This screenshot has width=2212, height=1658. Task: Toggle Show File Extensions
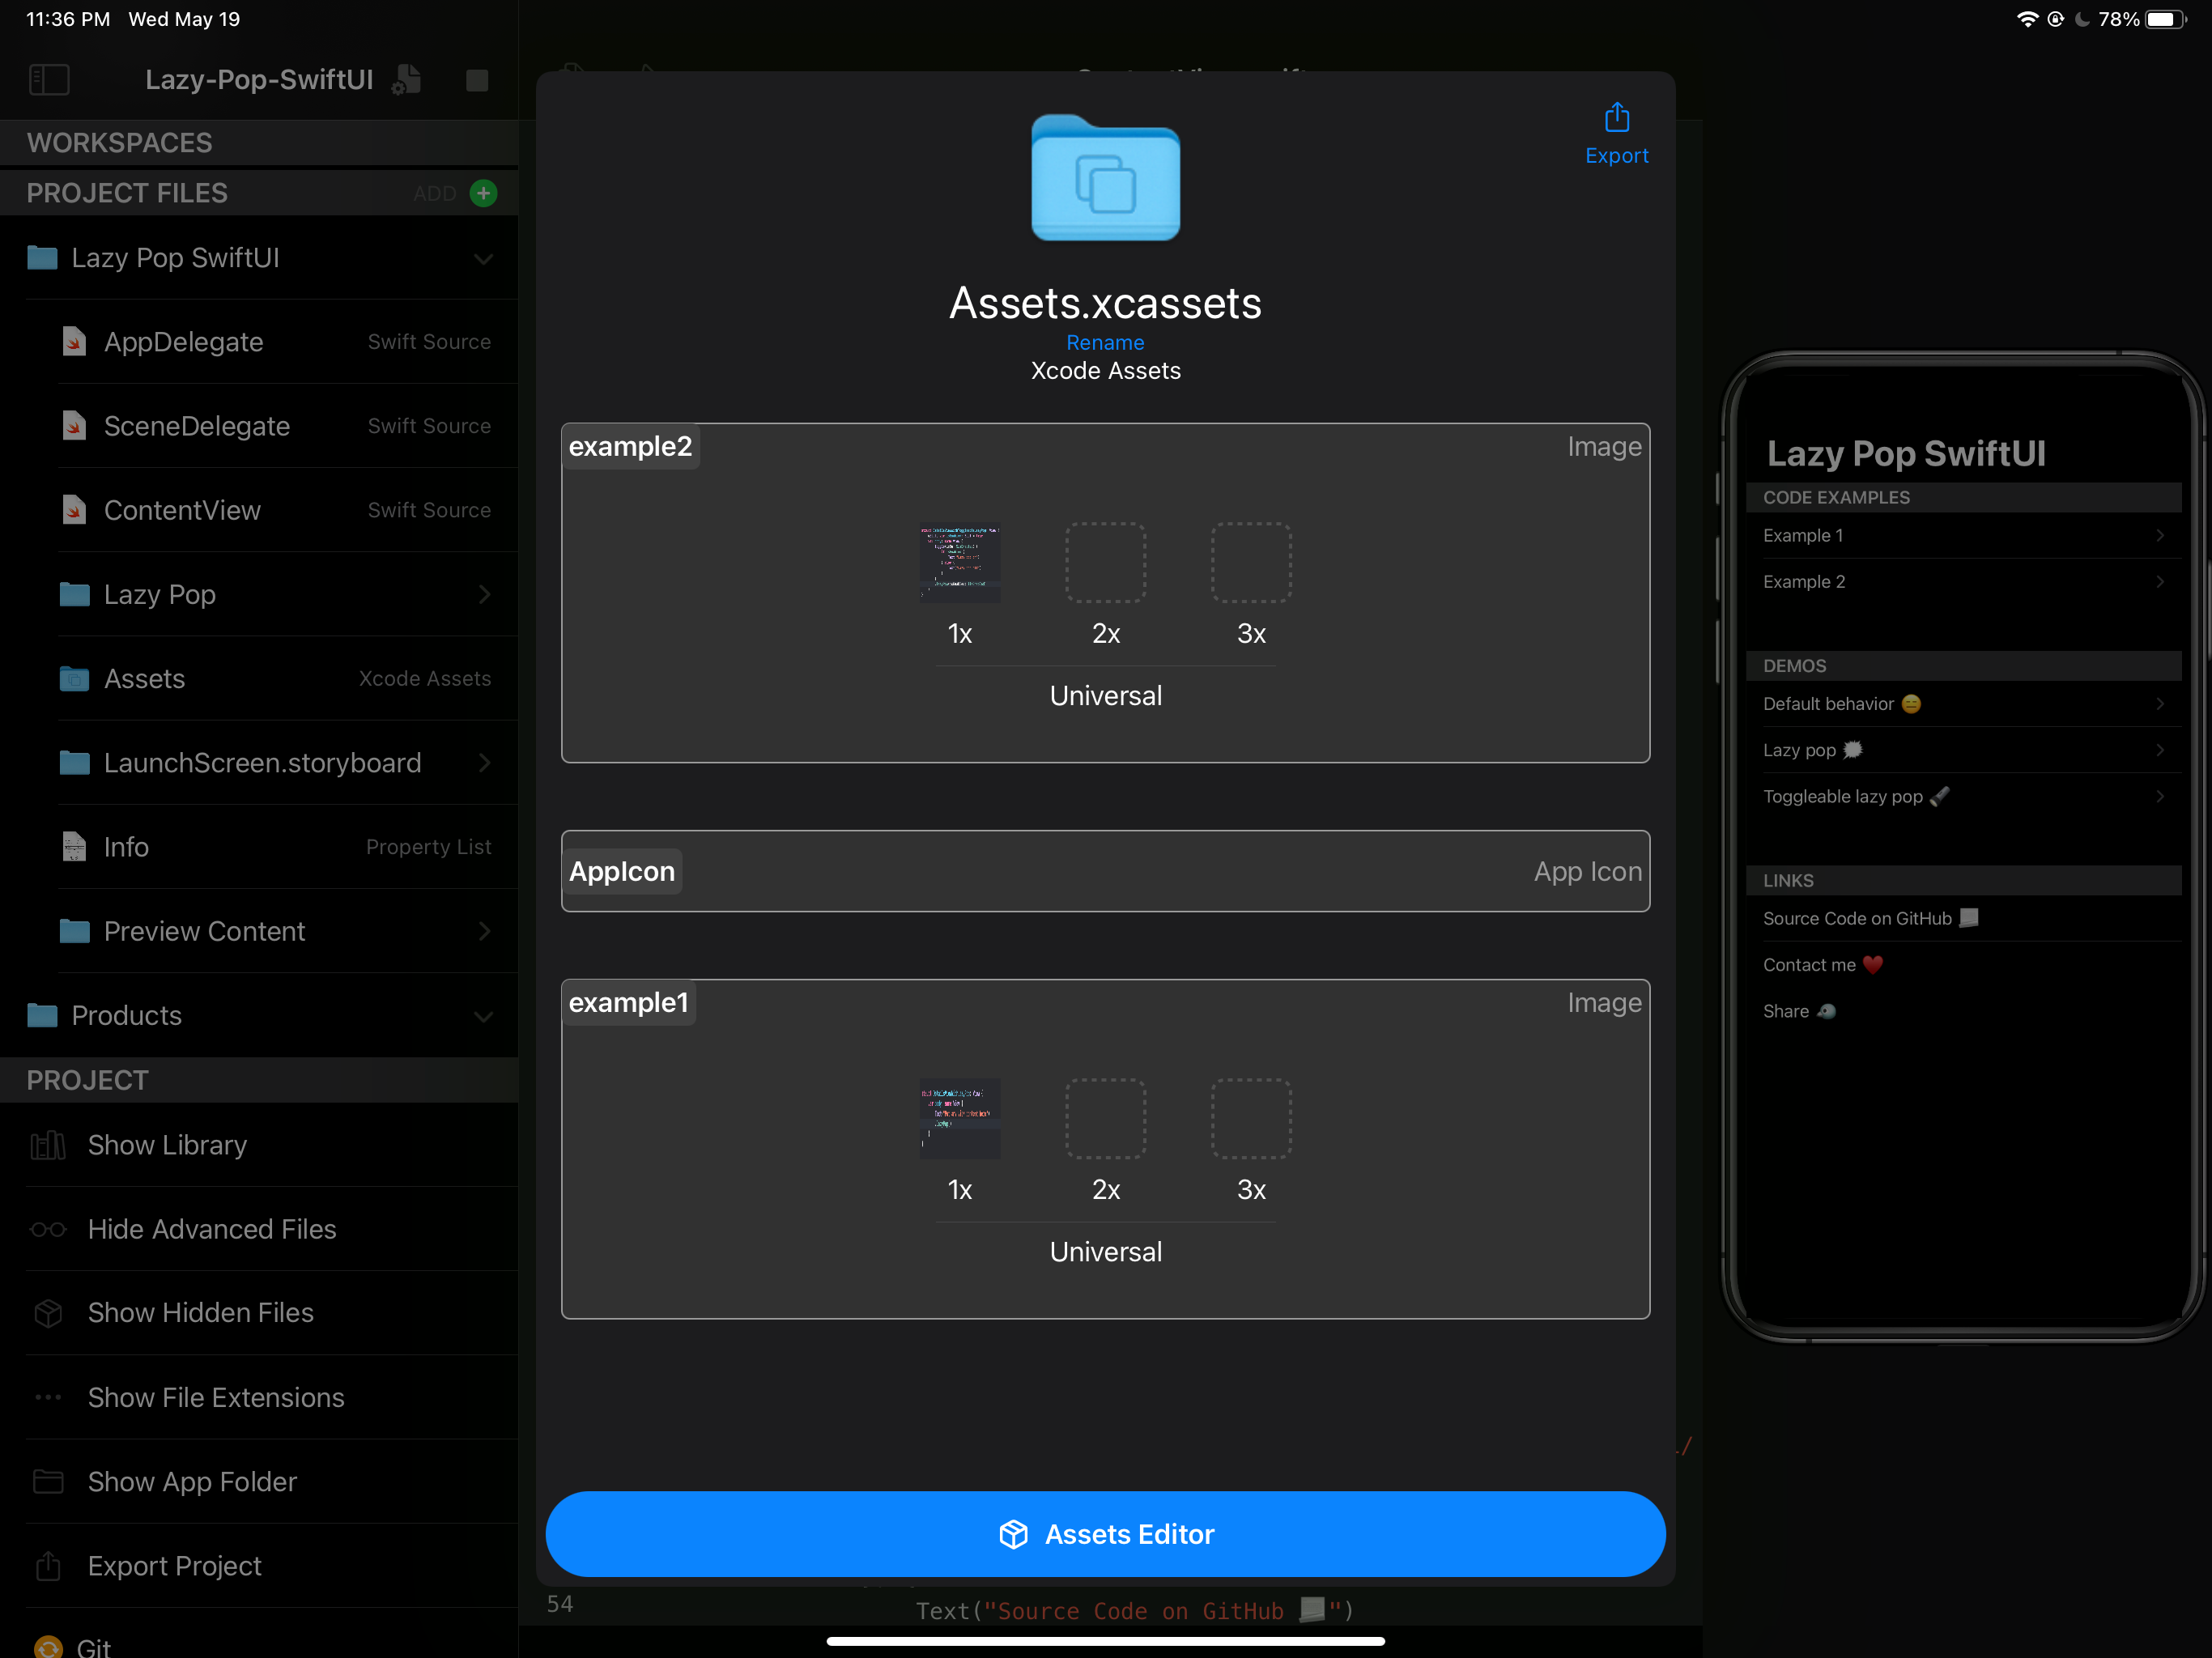click(x=215, y=1397)
